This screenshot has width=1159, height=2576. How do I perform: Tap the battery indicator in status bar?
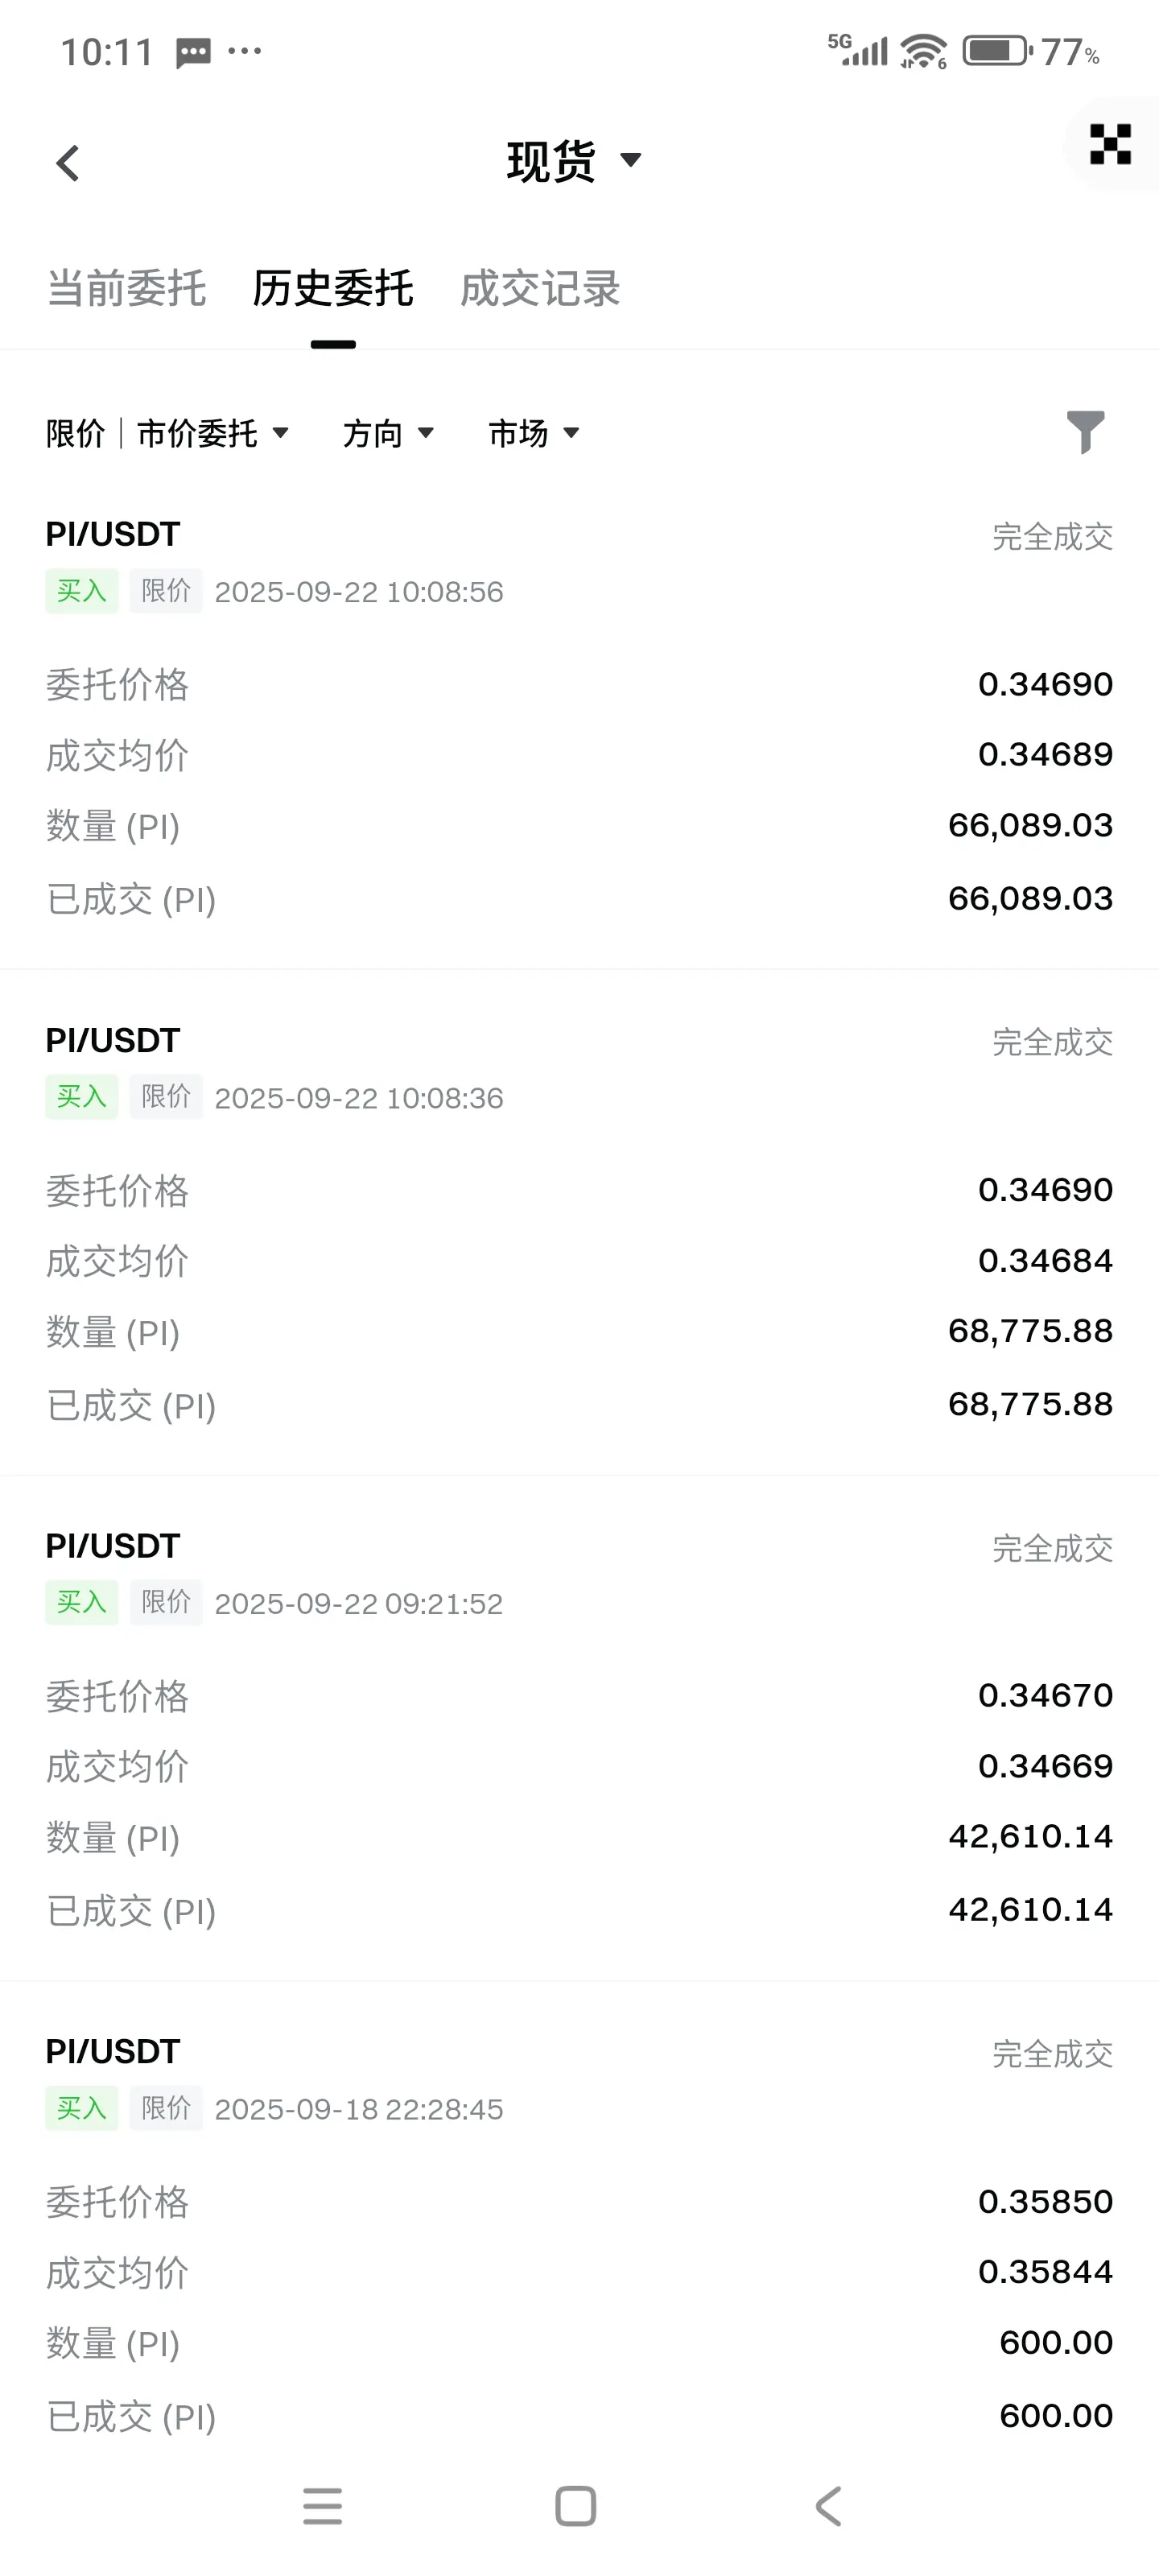point(996,51)
